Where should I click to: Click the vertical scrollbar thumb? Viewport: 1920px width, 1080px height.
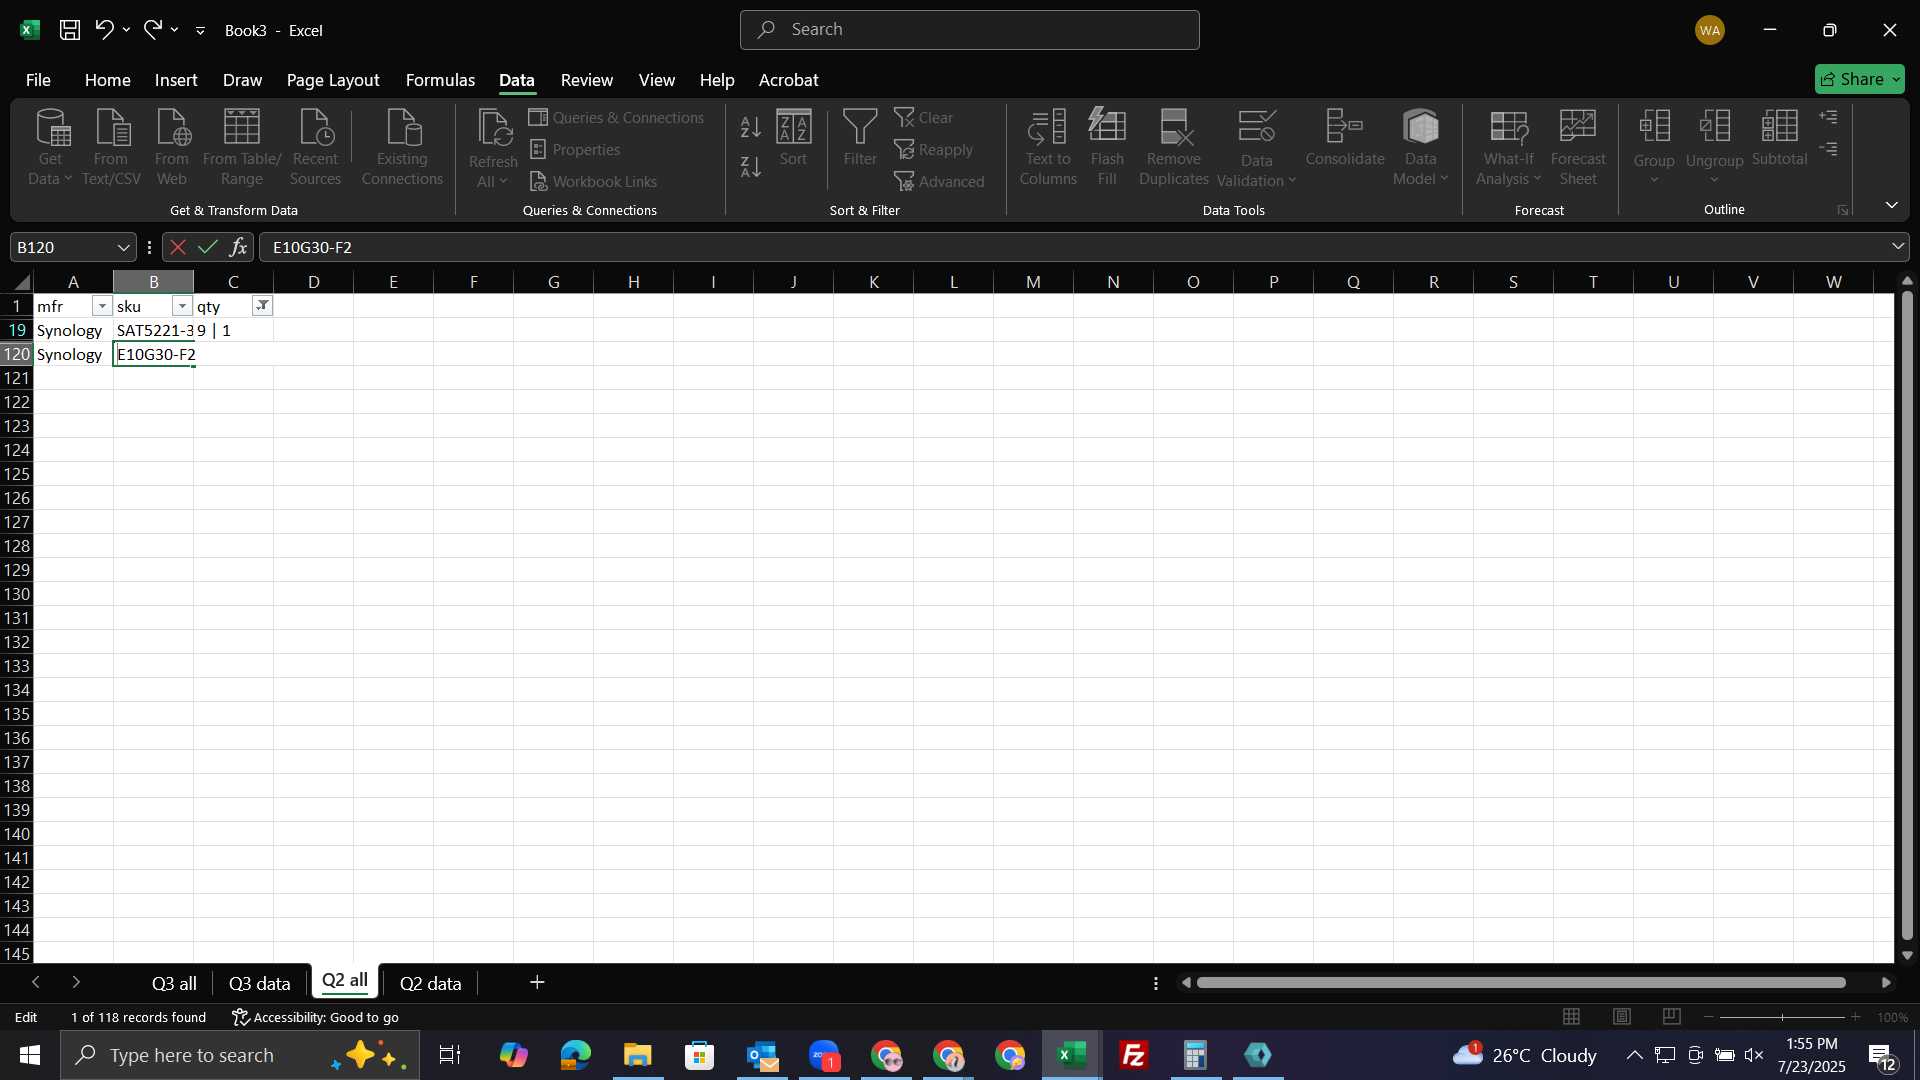[x=1907, y=615]
